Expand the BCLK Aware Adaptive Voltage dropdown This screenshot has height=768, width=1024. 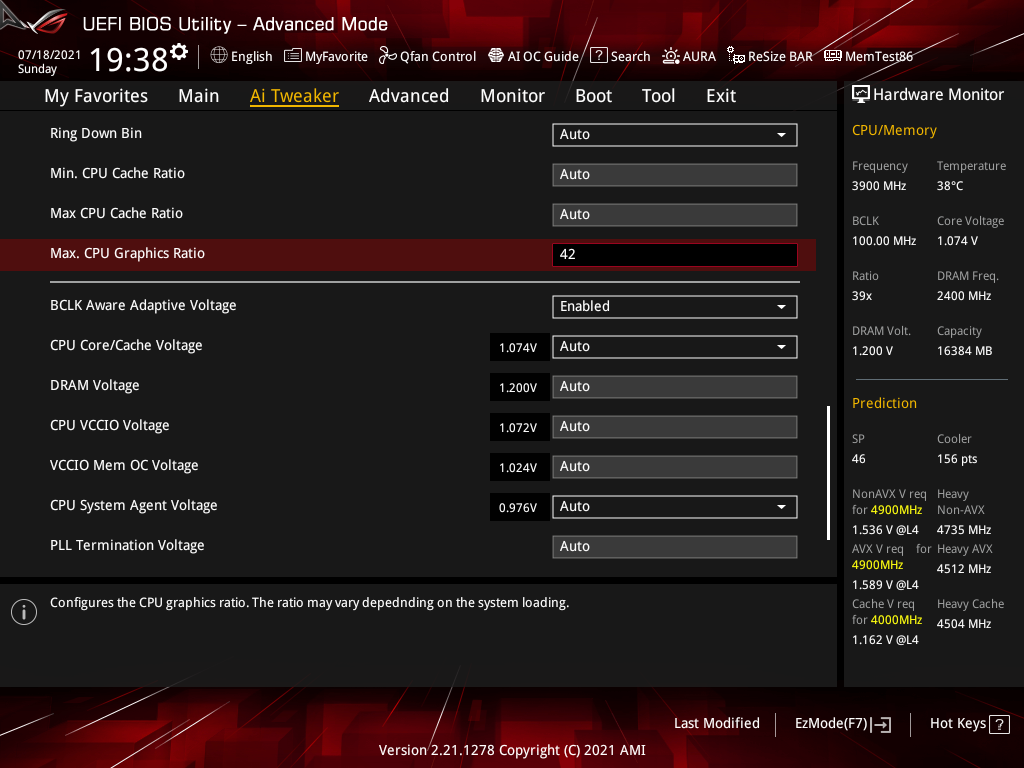click(674, 306)
